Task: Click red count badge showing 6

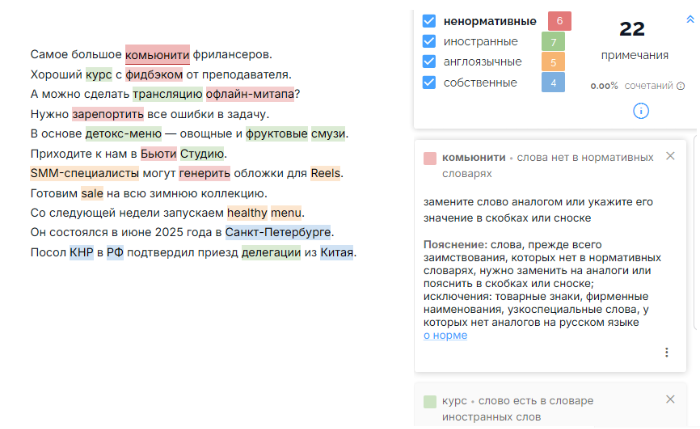Action: tap(559, 21)
